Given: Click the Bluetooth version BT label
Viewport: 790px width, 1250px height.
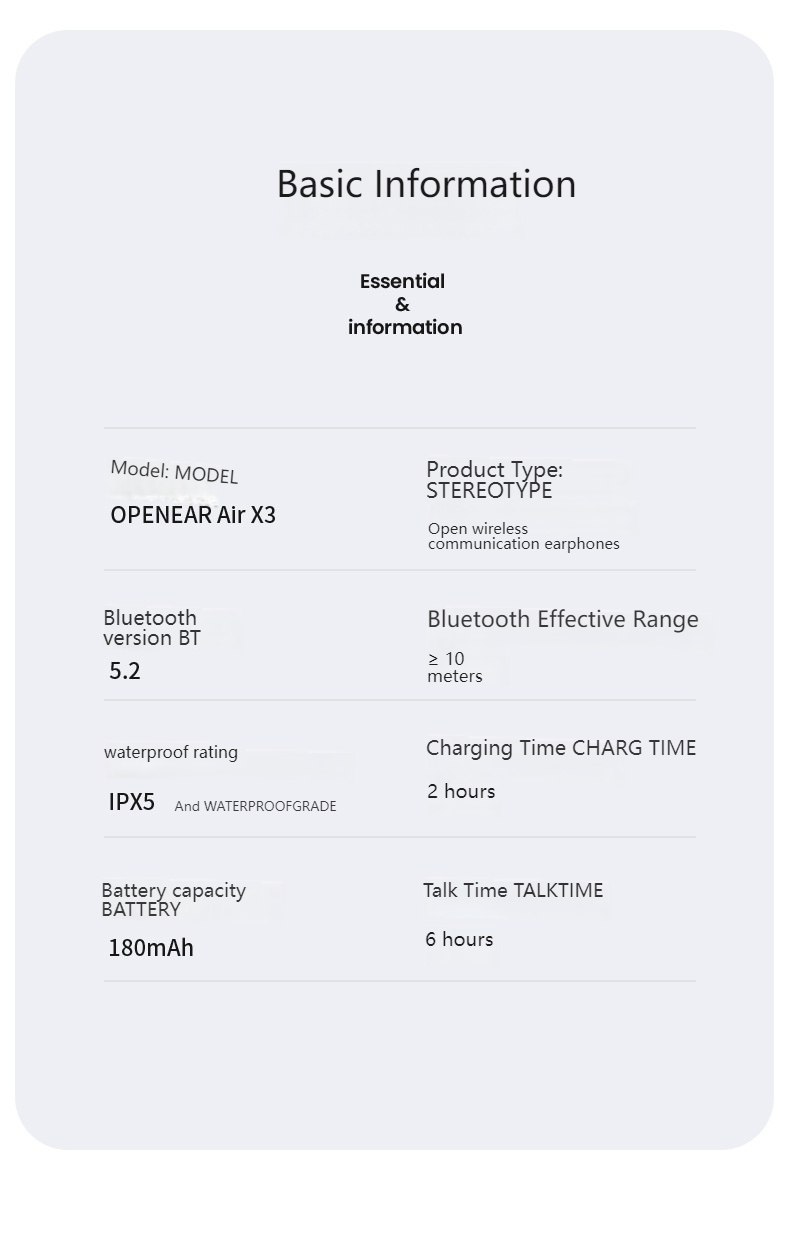Looking at the screenshot, I should coord(151,628).
